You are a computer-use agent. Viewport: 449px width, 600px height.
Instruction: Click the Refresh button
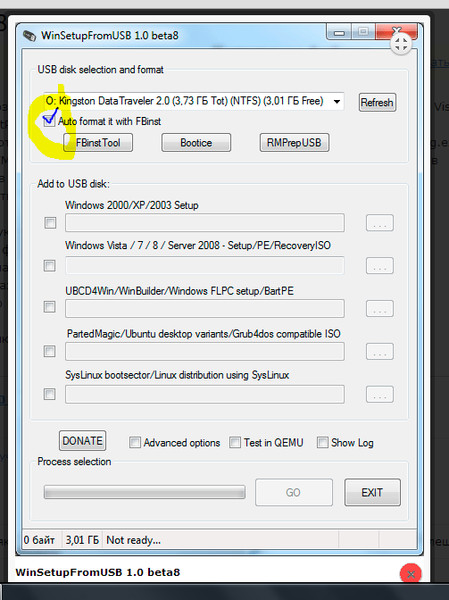click(x=377, y=103)
